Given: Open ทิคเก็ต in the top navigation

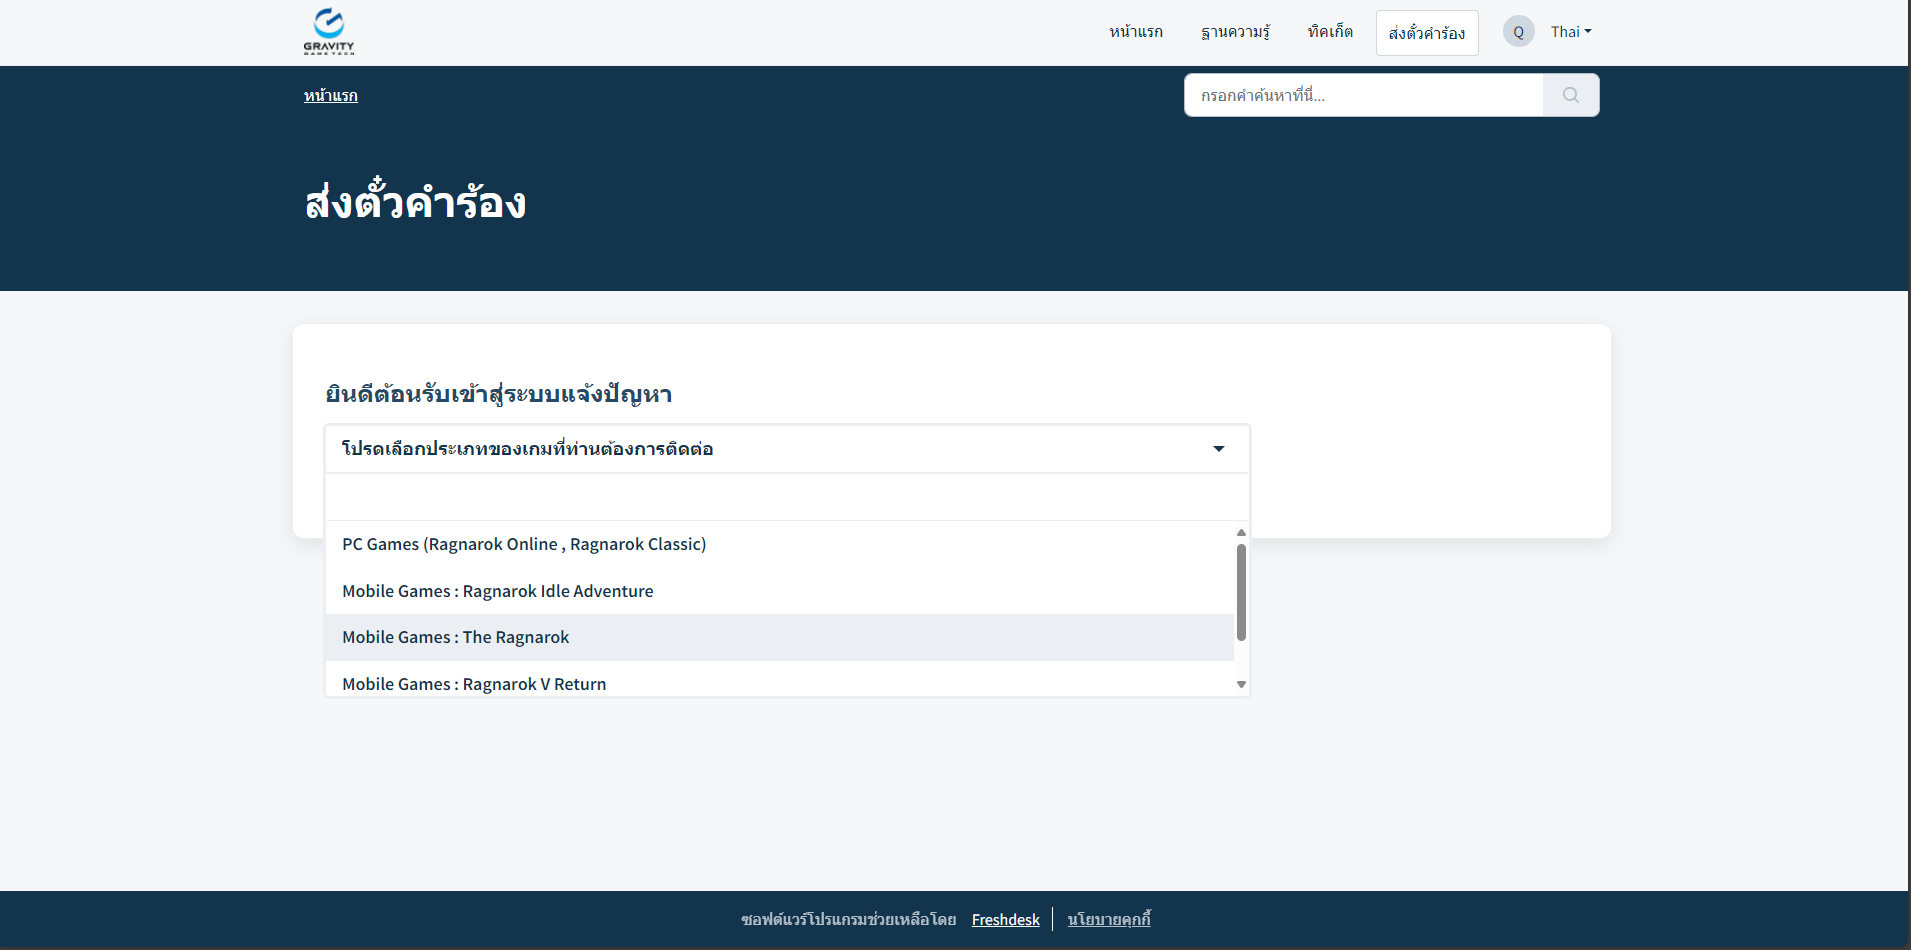Looking at the screenshot, I should (x=1330, y=32).
